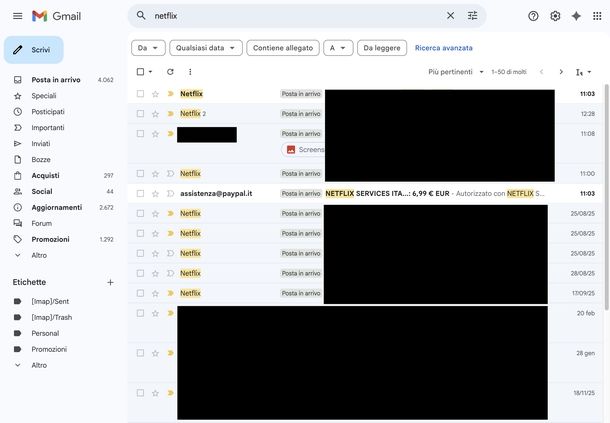The image size is (610, 423).
Task: Toggle importance marker on 11:00 Netflix email
Action: [x=170, y=174]
